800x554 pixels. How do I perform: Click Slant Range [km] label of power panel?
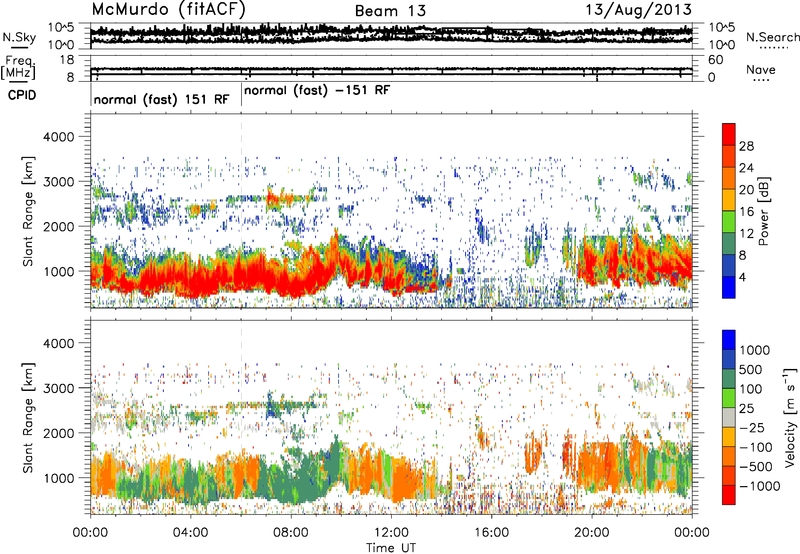pos(28,211)
